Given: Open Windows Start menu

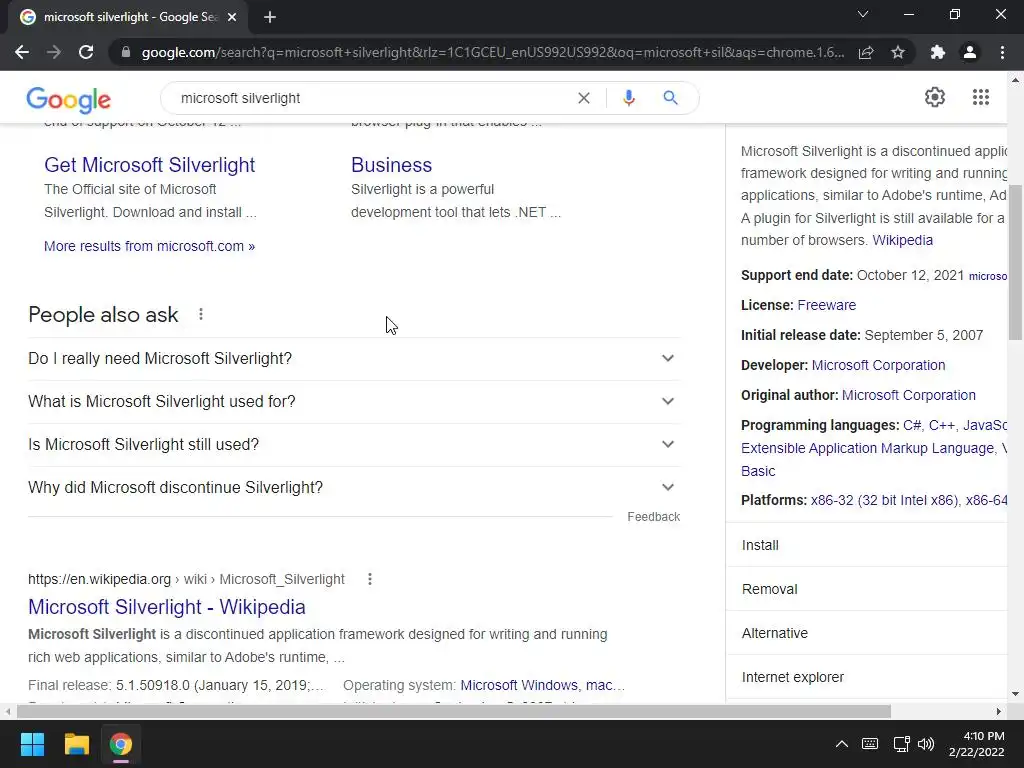Looking at the screenshot, I should tap(32, 744).
